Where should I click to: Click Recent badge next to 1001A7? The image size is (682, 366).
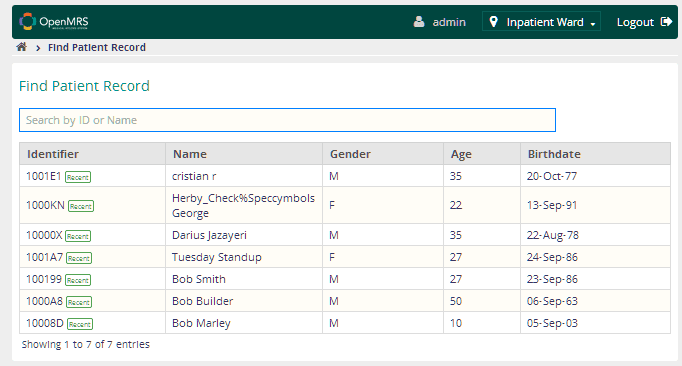(79, 258)
